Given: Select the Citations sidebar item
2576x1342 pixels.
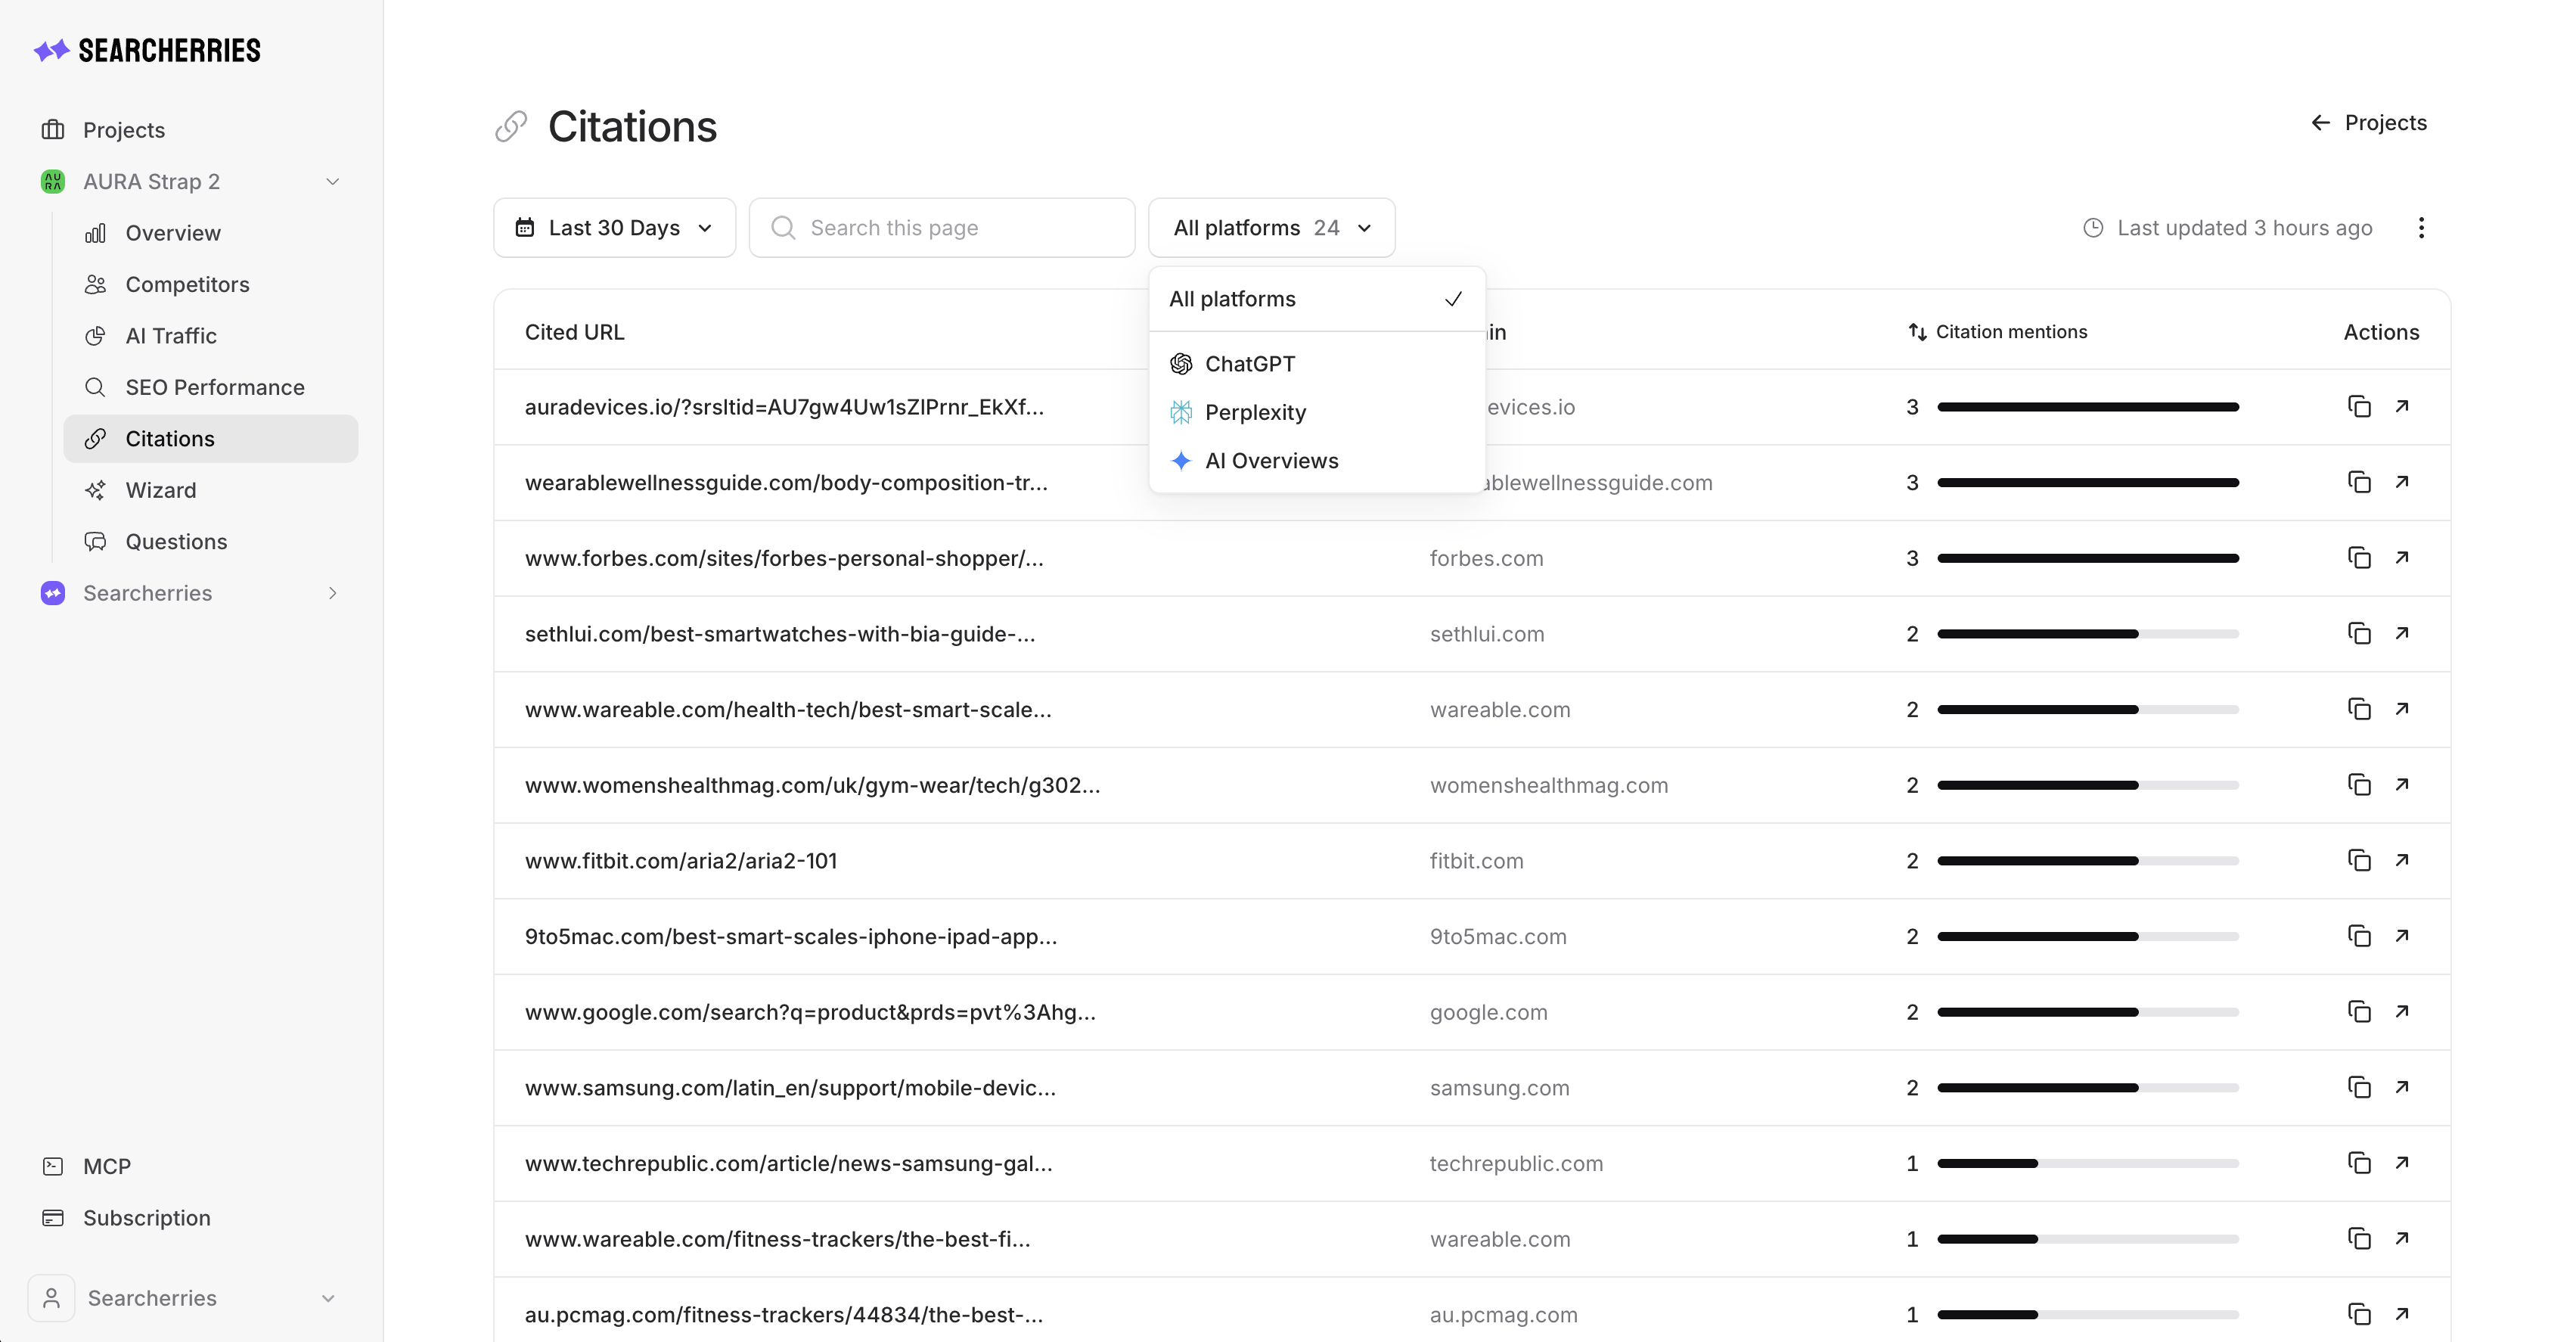Looking at the screenshot, I should (x=211, y=439).
